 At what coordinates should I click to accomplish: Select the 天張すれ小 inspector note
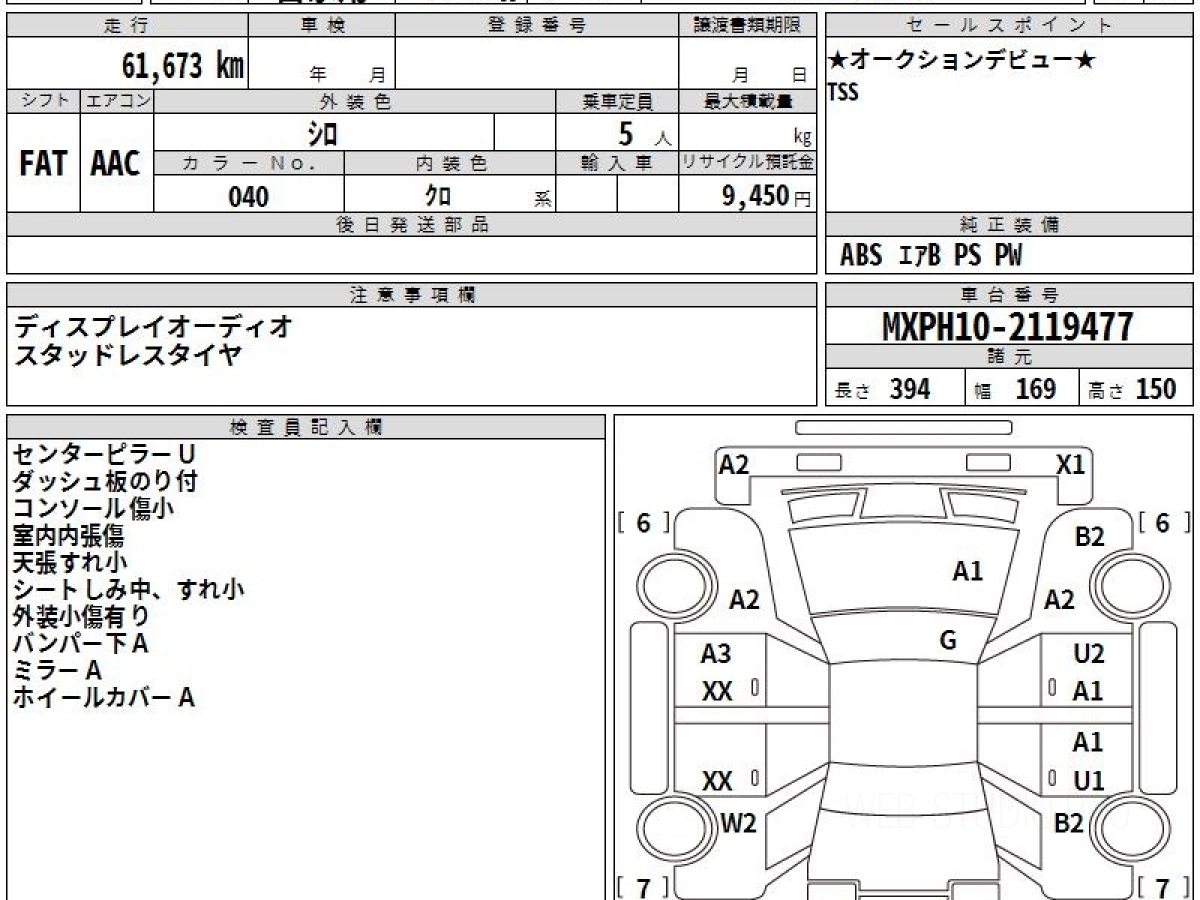70,562
